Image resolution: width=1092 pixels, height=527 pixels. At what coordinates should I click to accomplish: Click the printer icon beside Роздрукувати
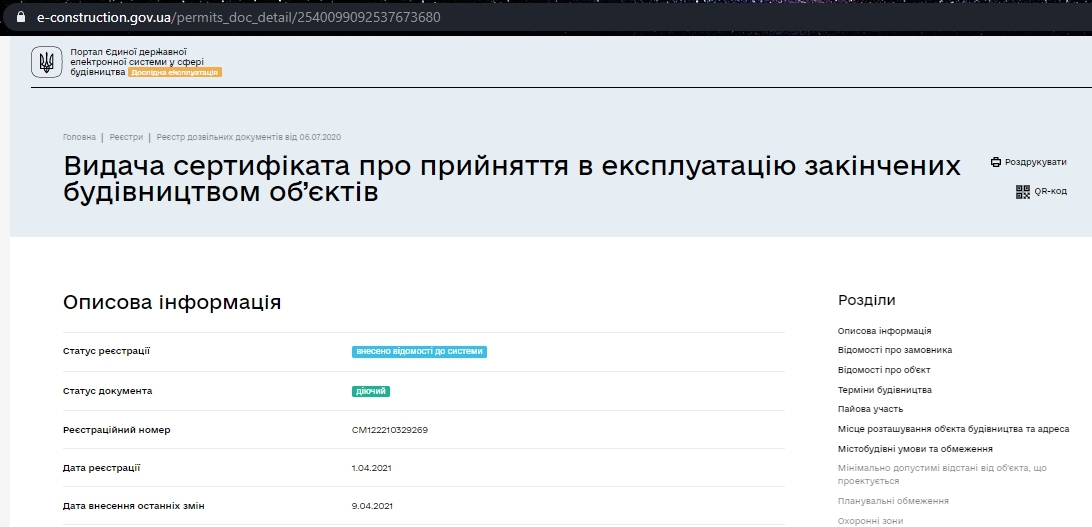(996, 162)
